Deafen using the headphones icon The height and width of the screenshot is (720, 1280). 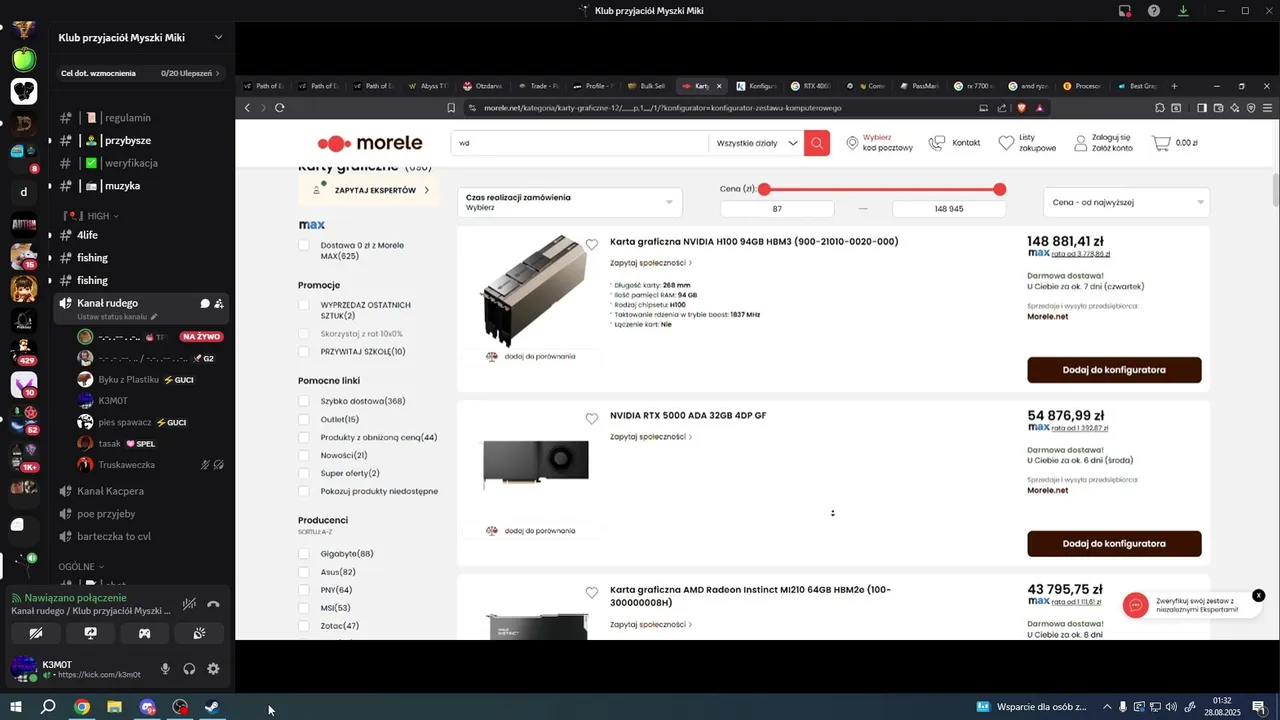coord(189,669)
